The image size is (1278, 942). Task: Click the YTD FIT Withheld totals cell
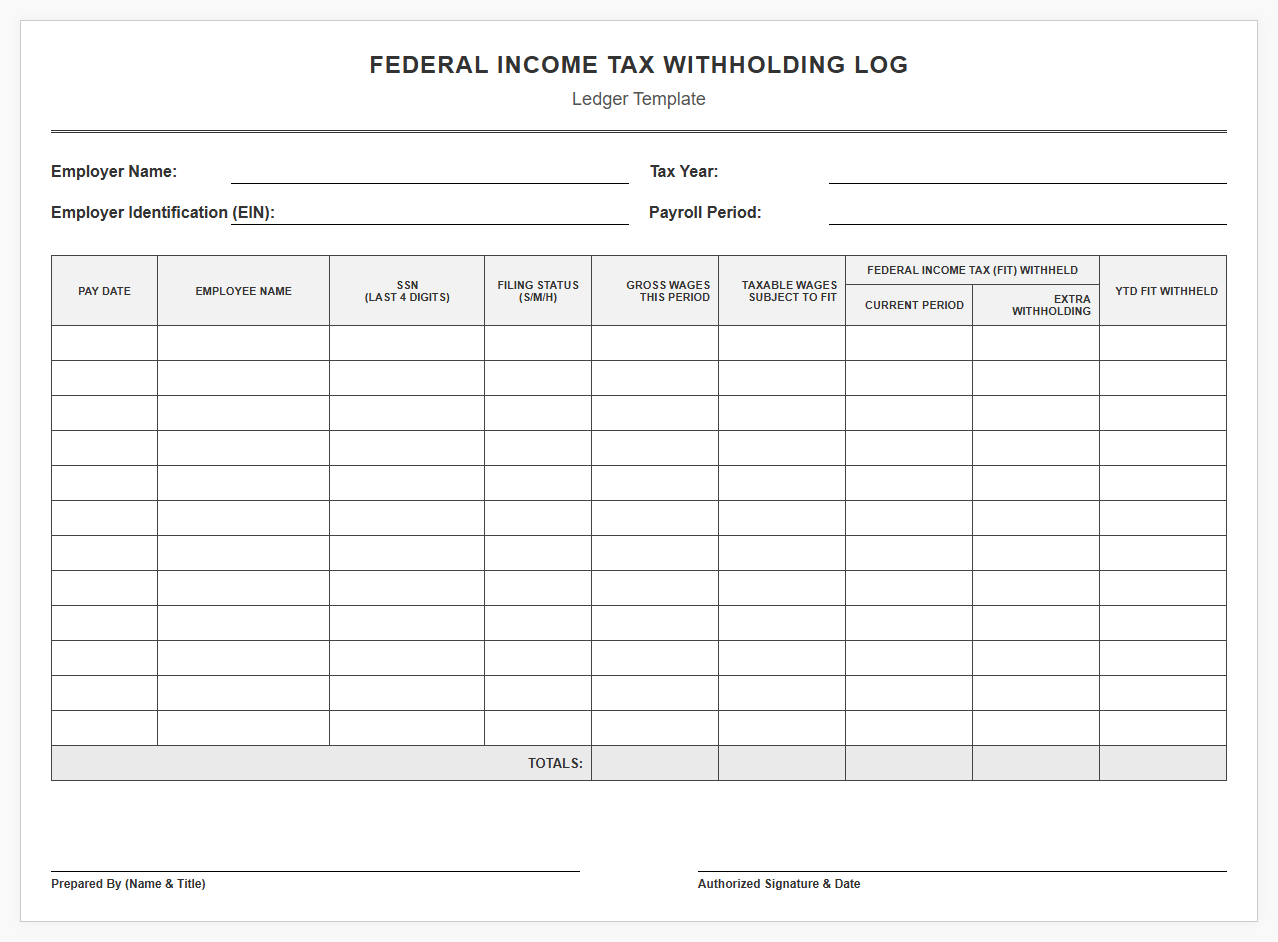[1163, 763]
